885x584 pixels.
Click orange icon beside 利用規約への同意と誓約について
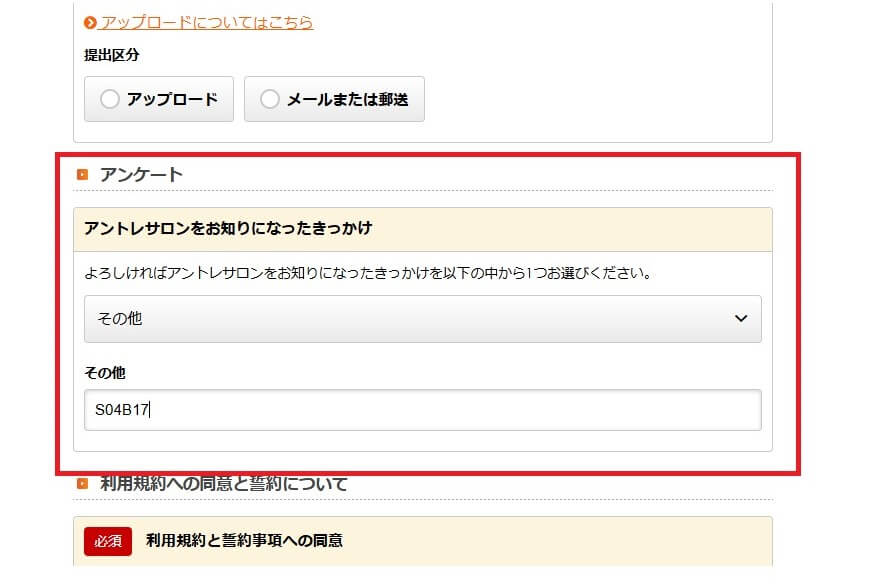tap(83, 484)
